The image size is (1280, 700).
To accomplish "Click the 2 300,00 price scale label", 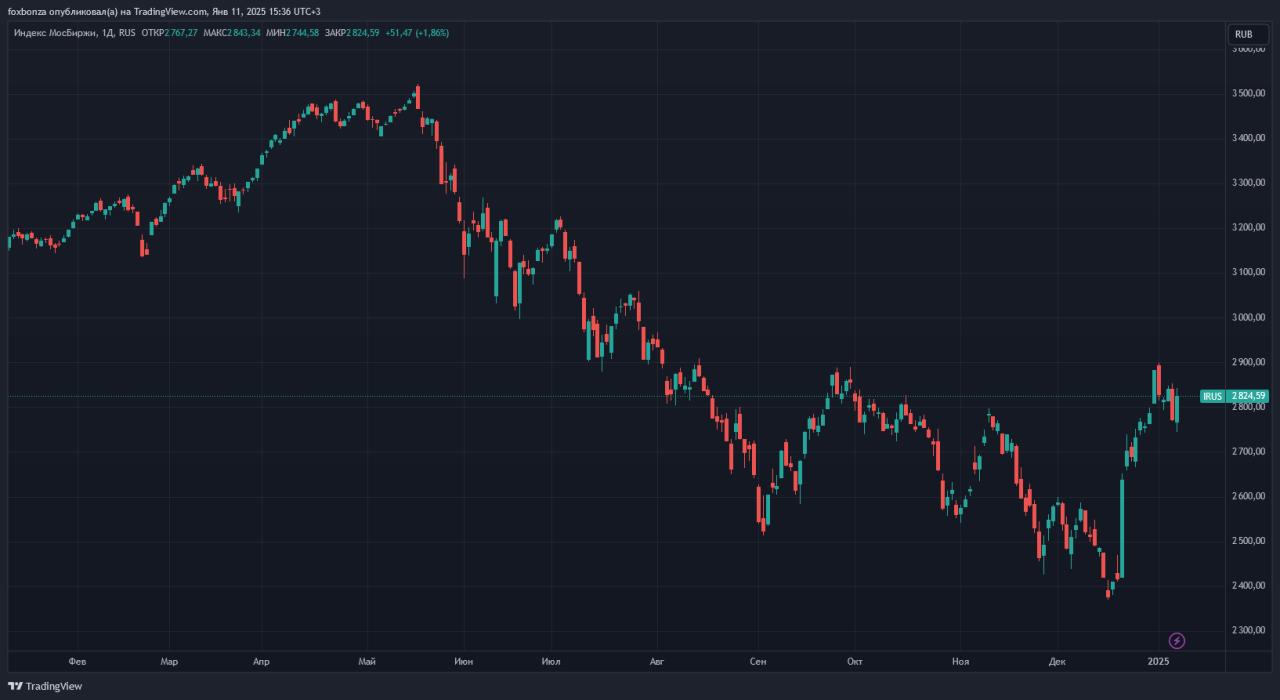I will (1249, 630).
